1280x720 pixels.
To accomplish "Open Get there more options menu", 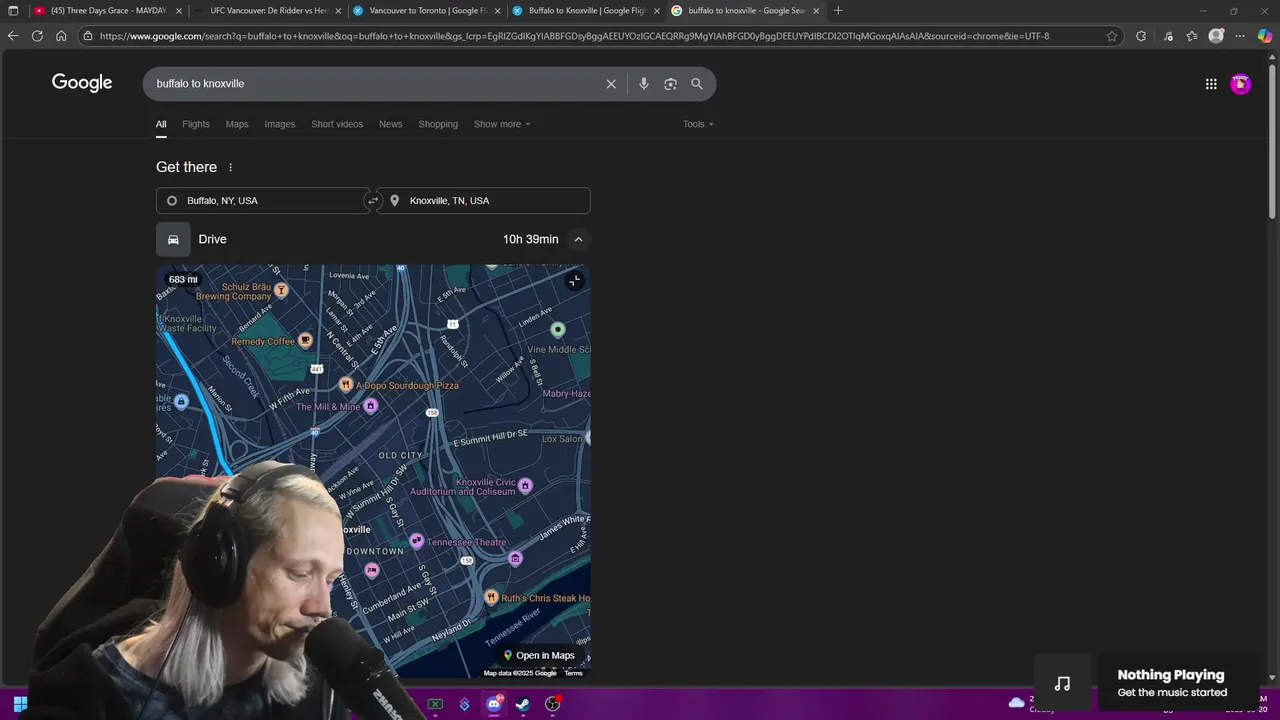I will (230, 167).
